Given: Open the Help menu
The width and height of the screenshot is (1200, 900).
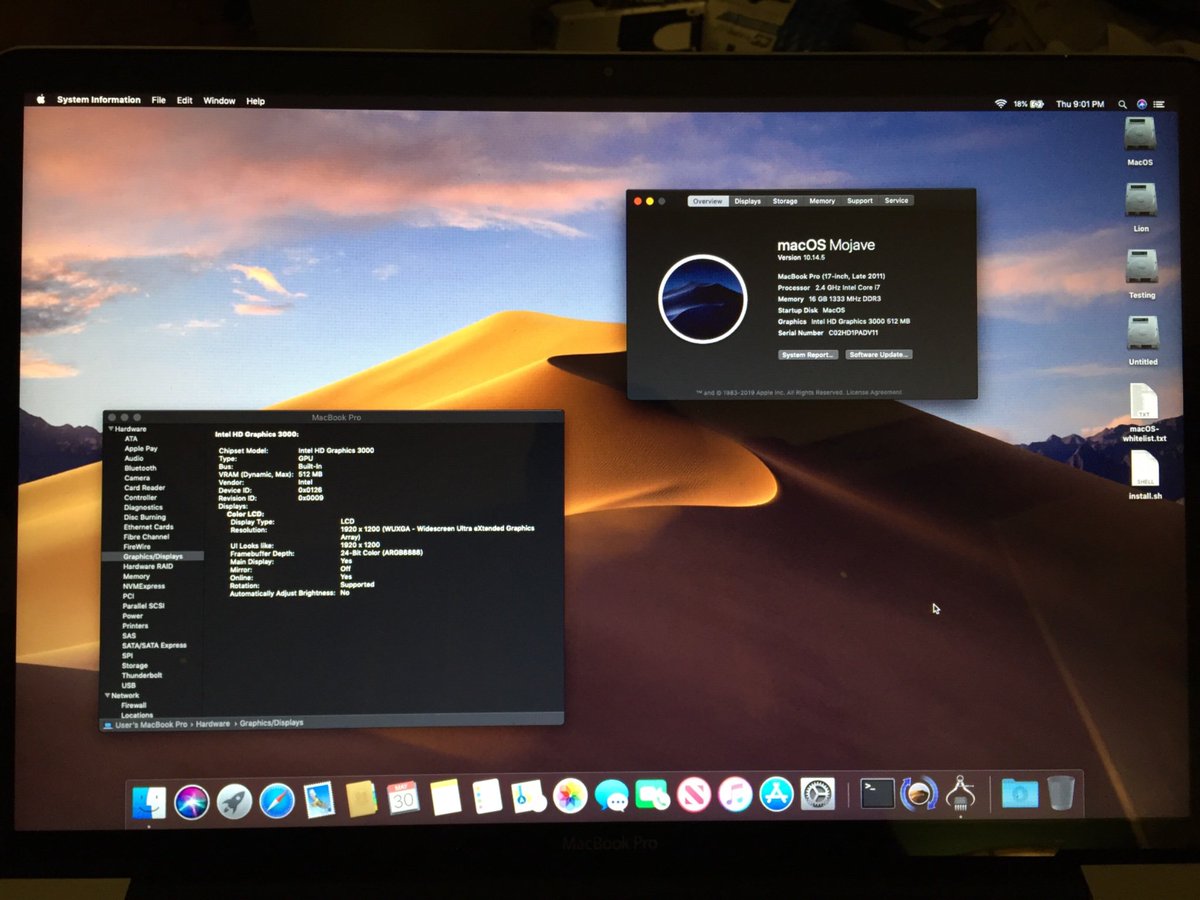Looking at the screenshot, I should (256, 101).
